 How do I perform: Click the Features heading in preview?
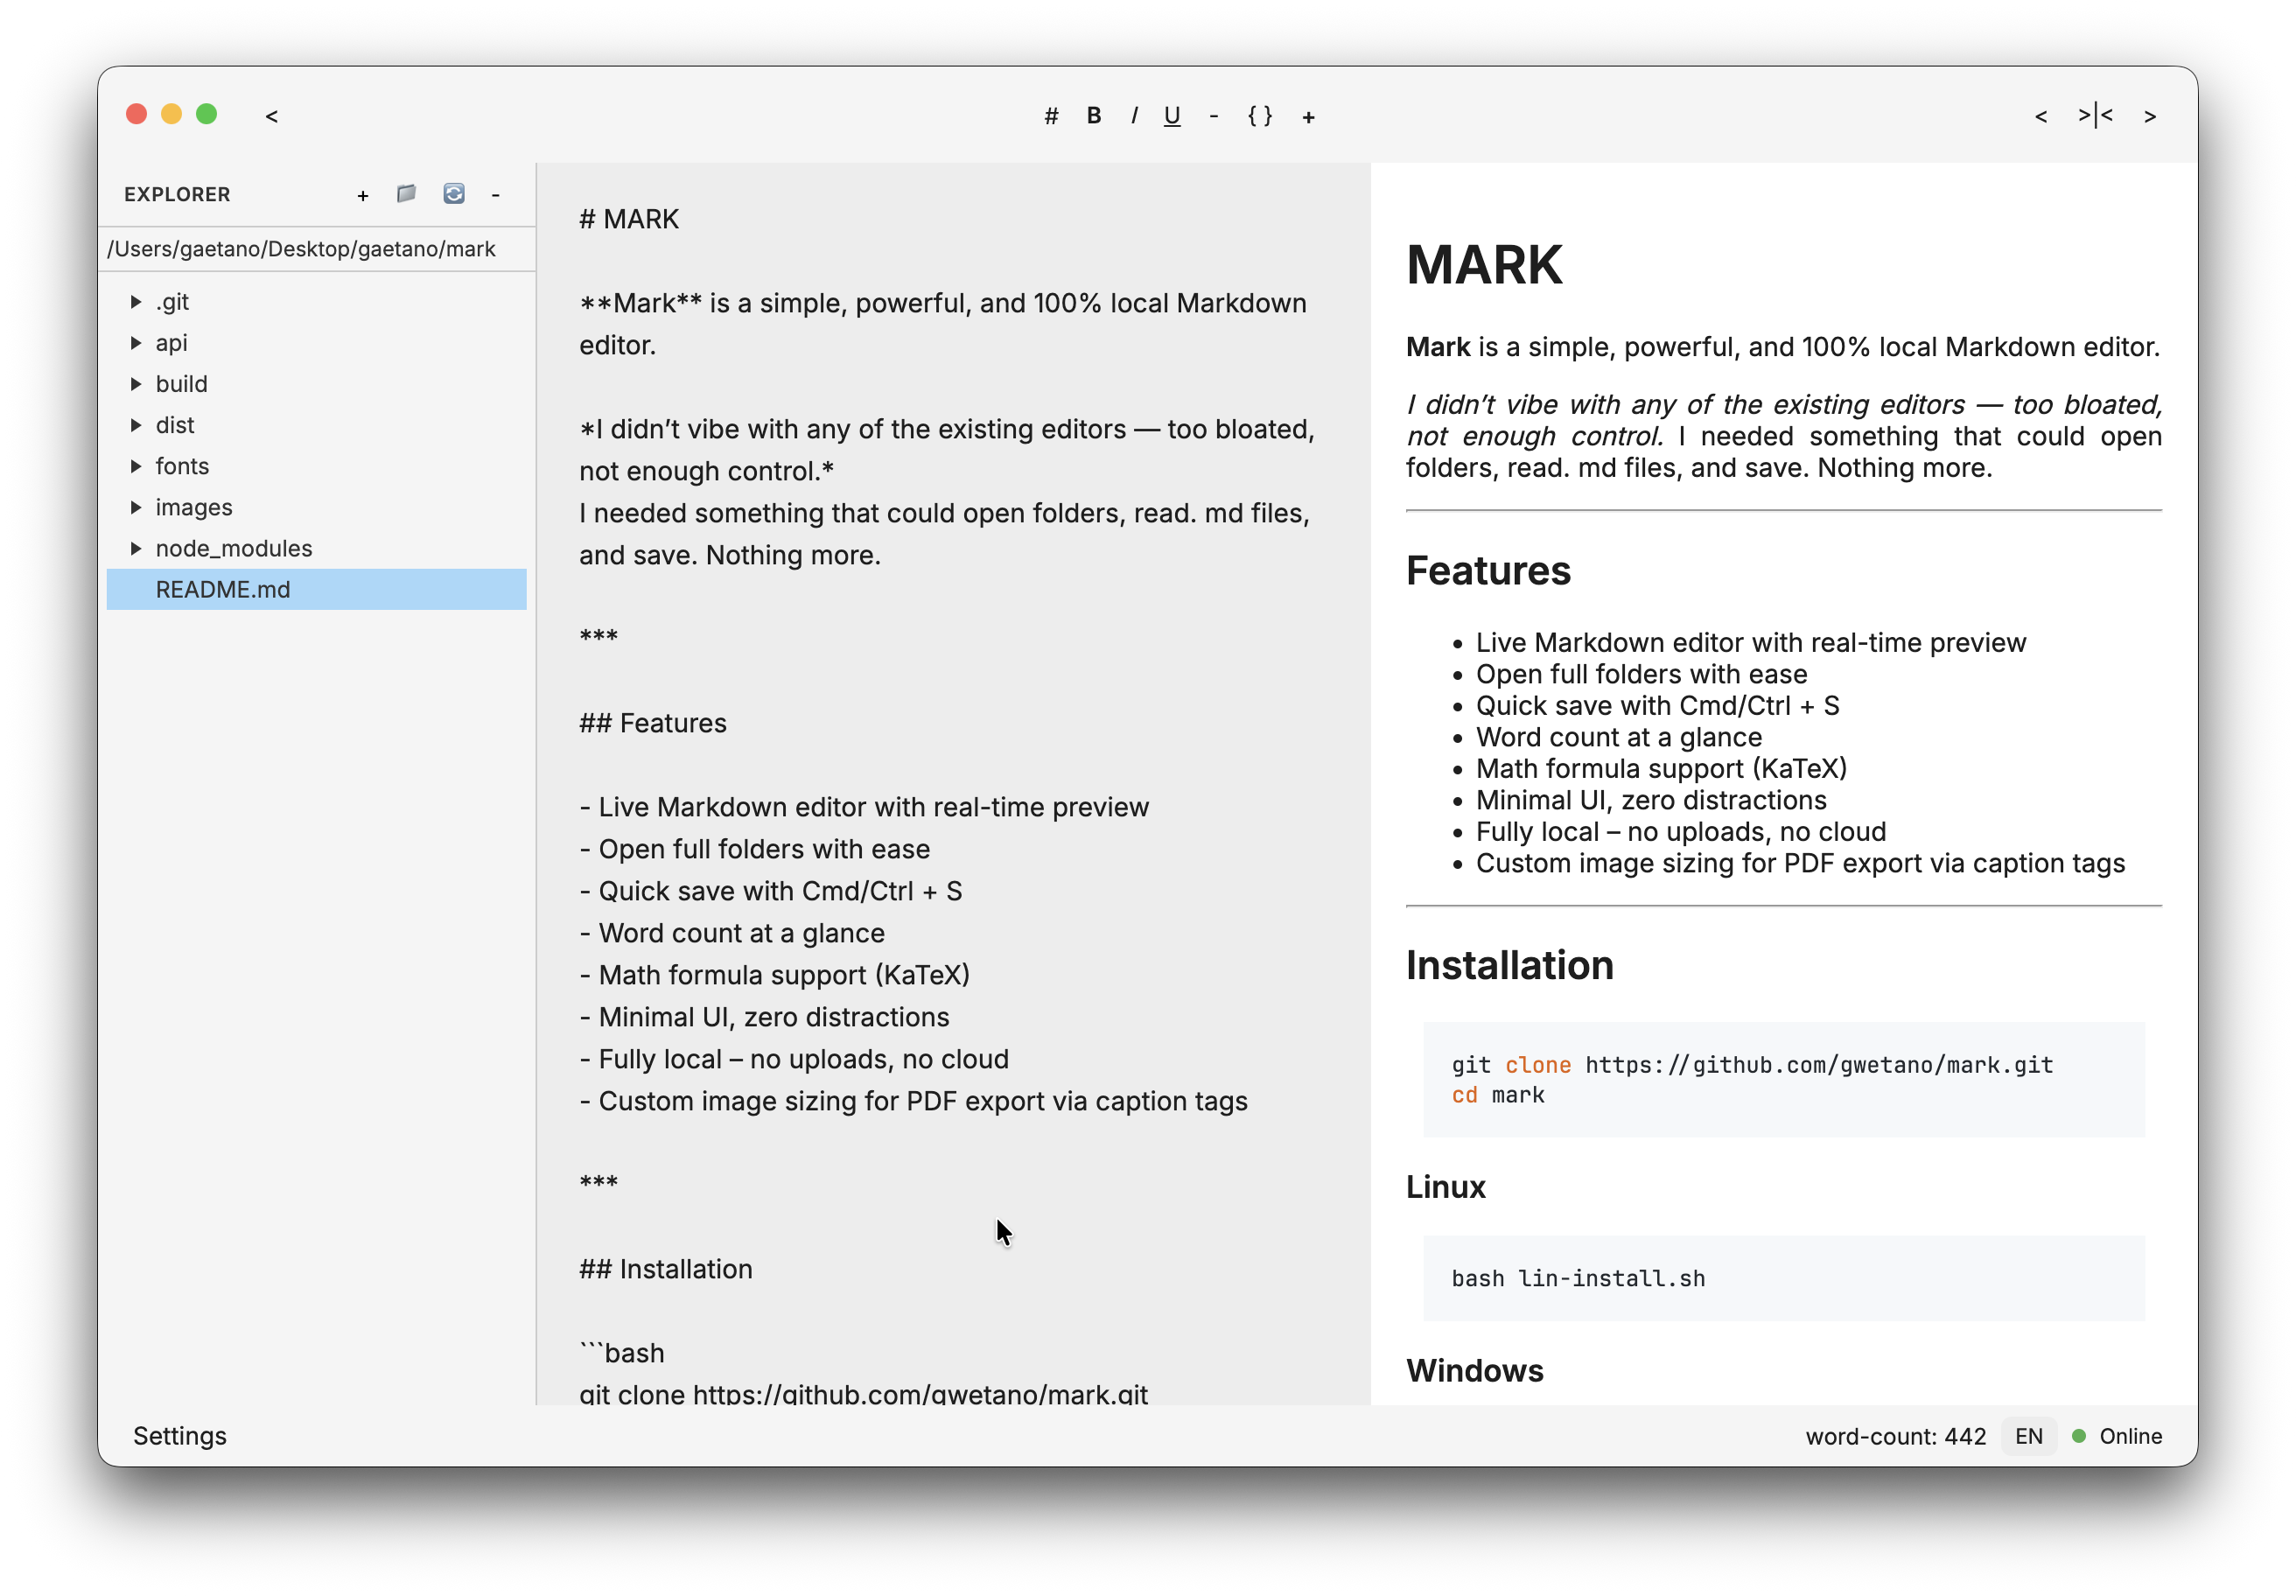pyautogui.click(x=1488, y=571)
